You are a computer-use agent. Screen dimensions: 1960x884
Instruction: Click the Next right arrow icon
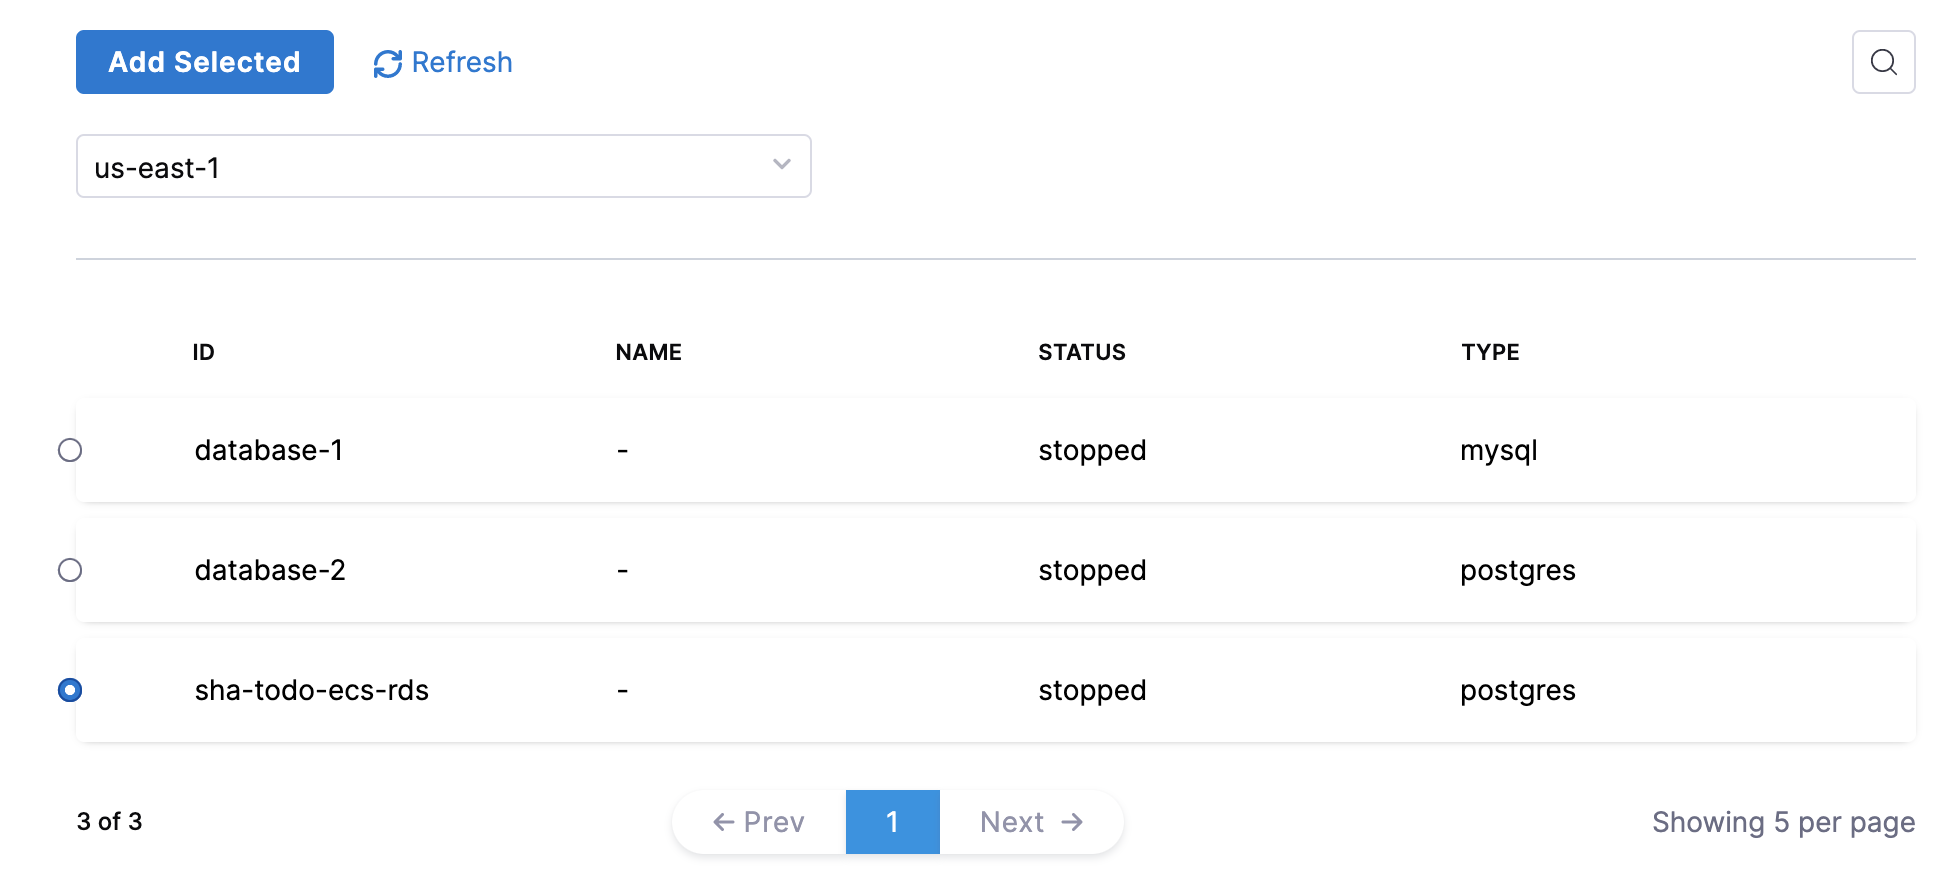1073,822
